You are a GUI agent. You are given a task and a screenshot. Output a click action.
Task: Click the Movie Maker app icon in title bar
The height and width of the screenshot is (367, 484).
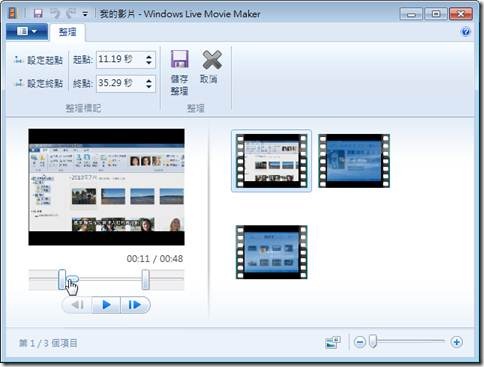pos(12,13)
